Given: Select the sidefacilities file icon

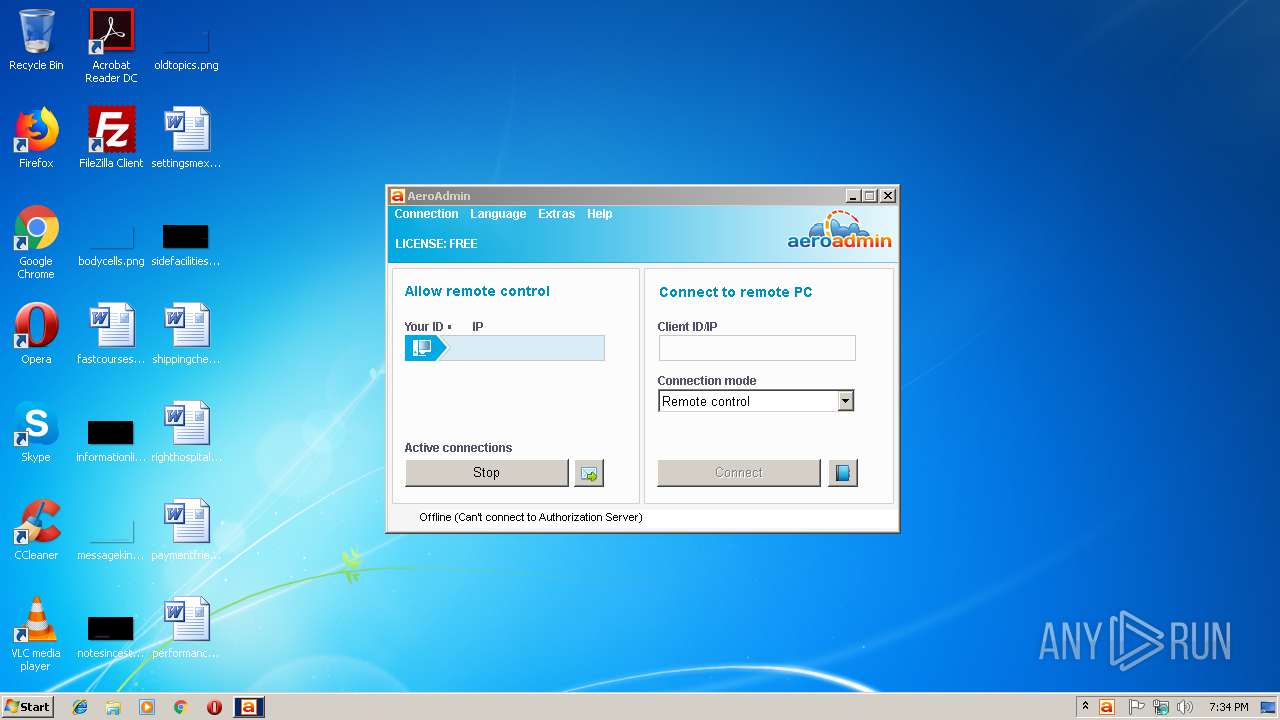Looking at the screenshot, I should tap(186, 243).
